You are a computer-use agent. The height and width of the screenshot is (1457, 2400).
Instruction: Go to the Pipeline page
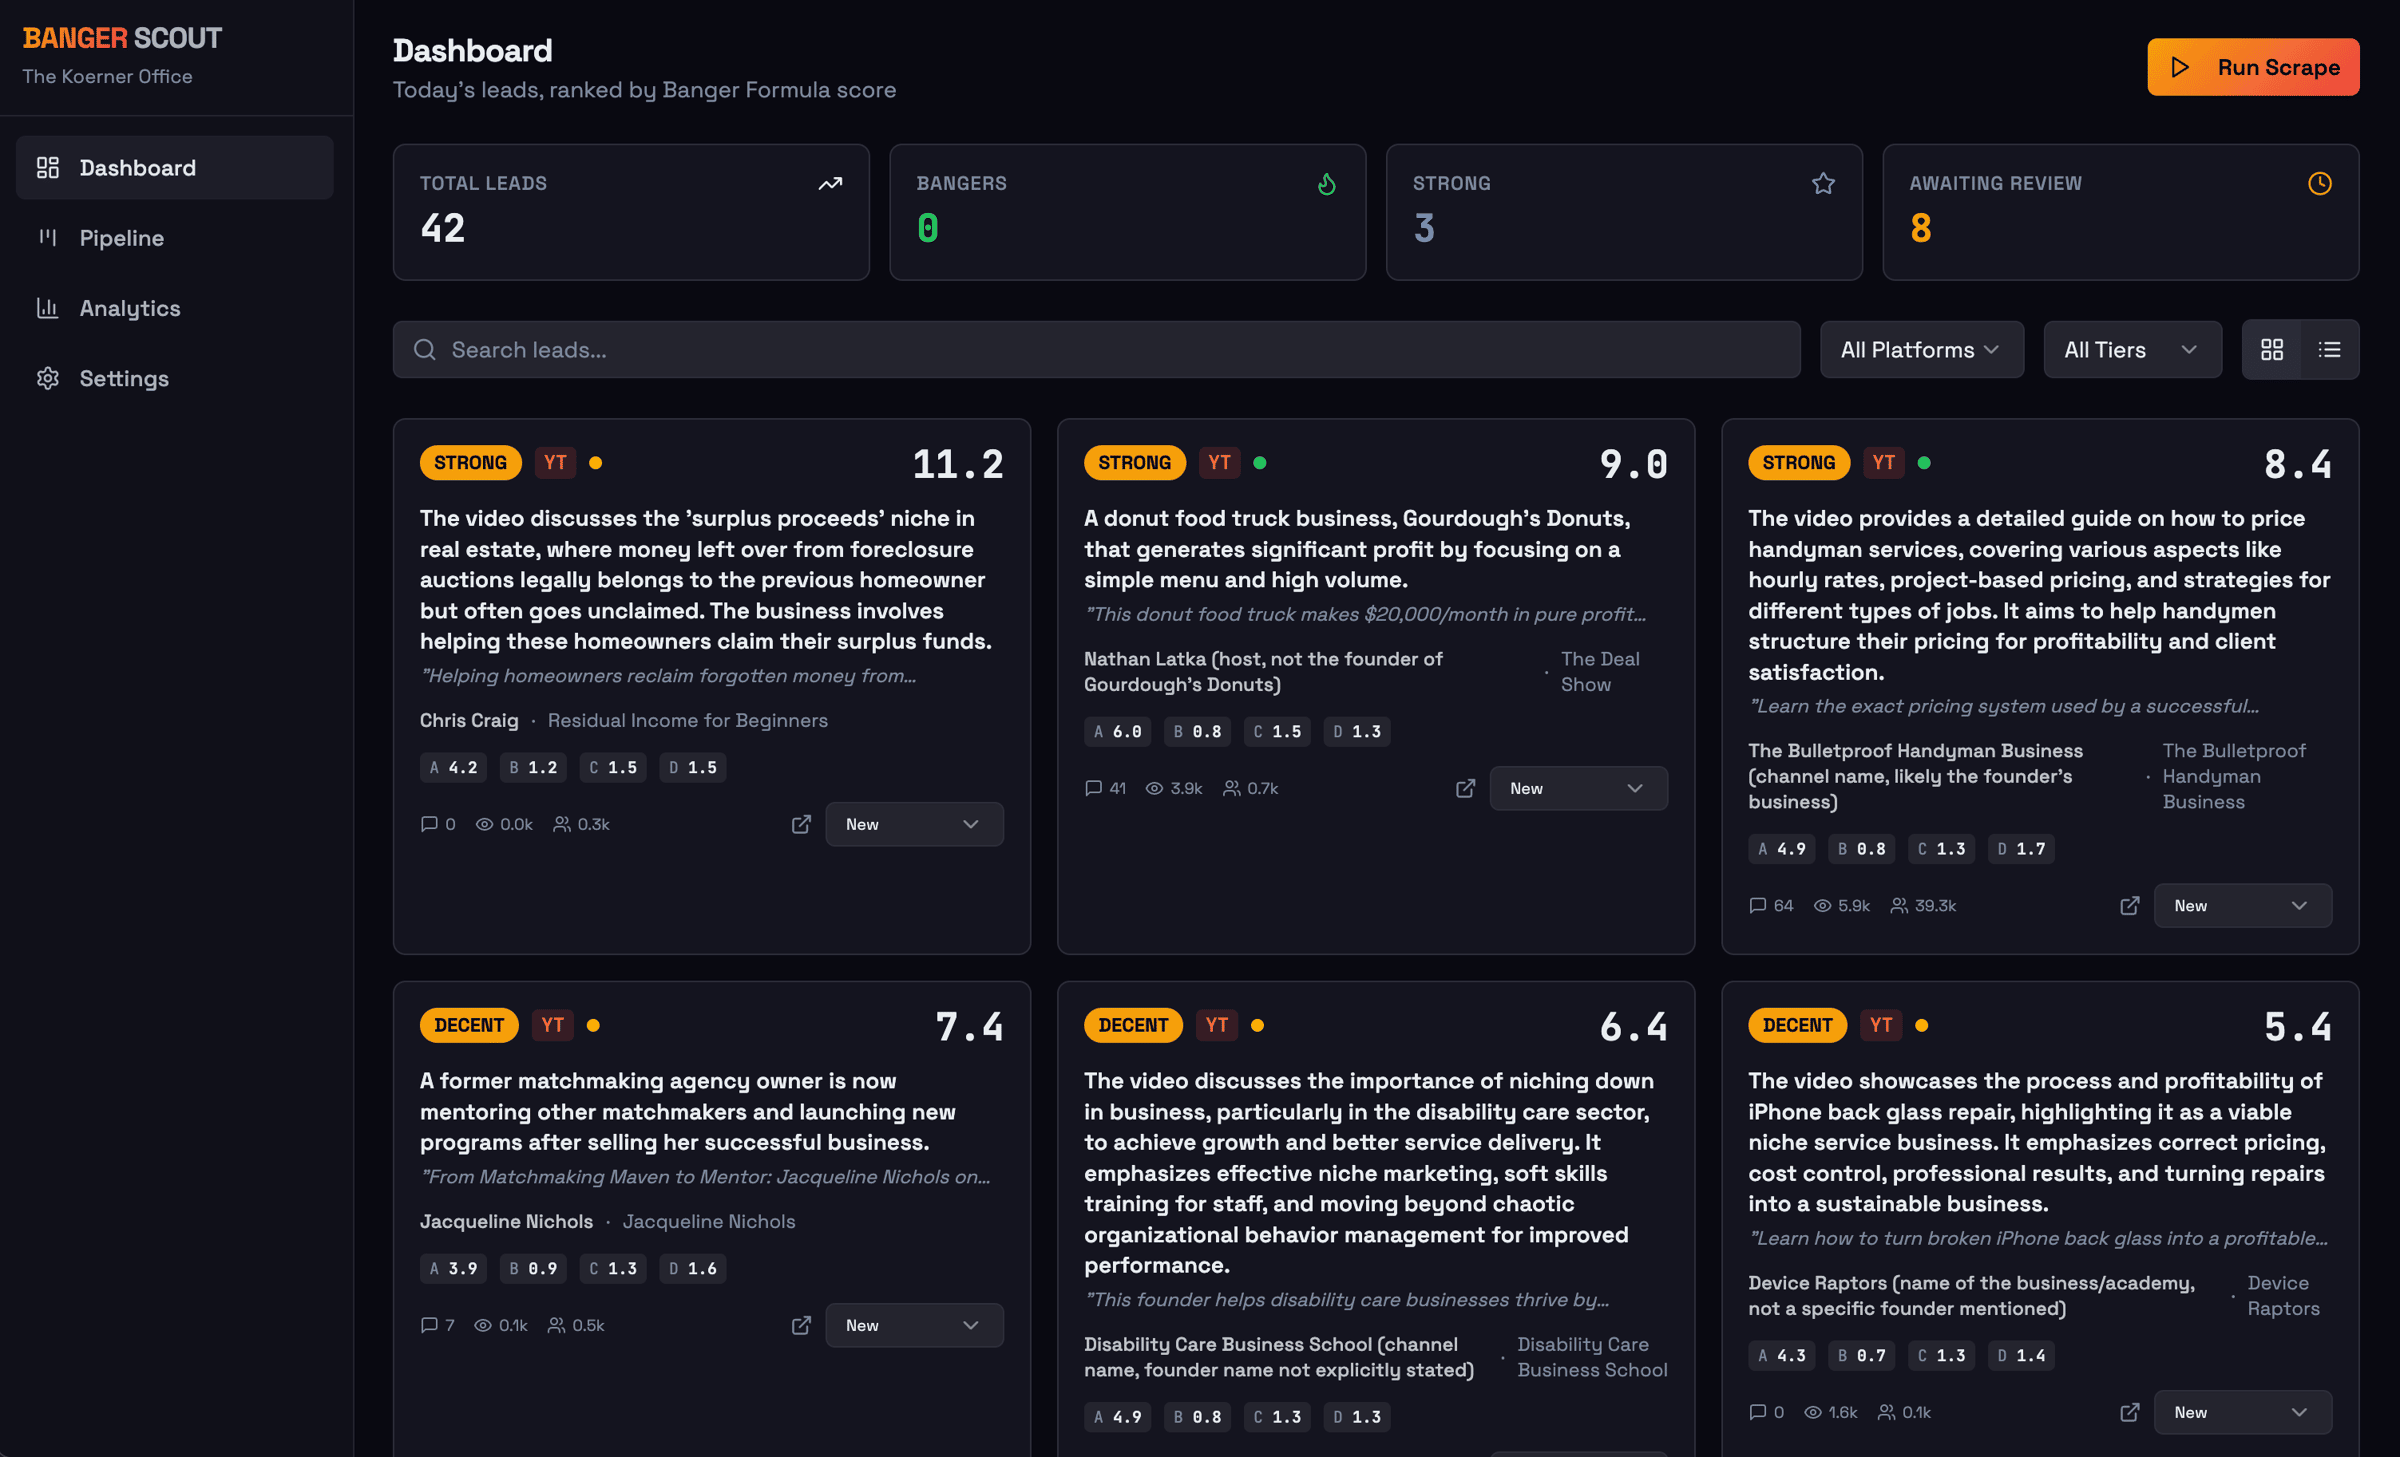(x=121, y=238)
